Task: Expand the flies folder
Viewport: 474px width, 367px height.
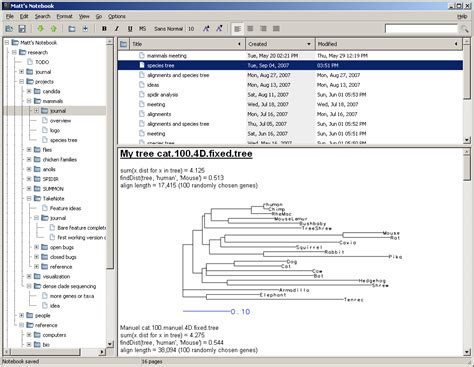Action: point(29,150)
